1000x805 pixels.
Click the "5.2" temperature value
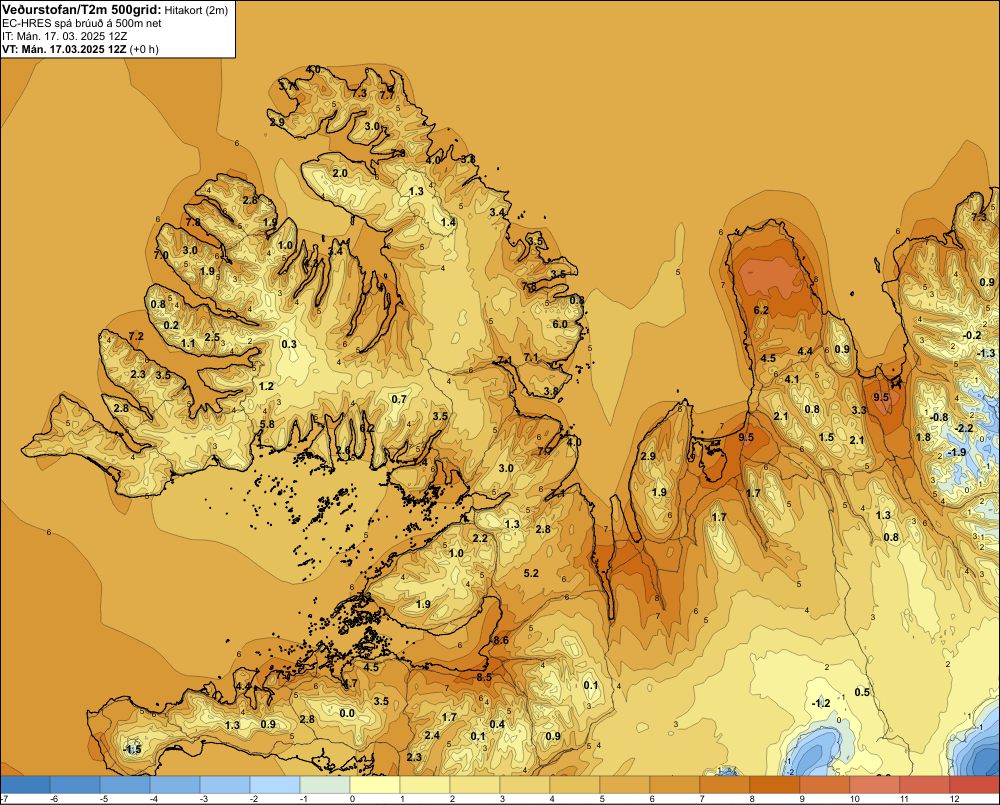[x=531, y=573]
